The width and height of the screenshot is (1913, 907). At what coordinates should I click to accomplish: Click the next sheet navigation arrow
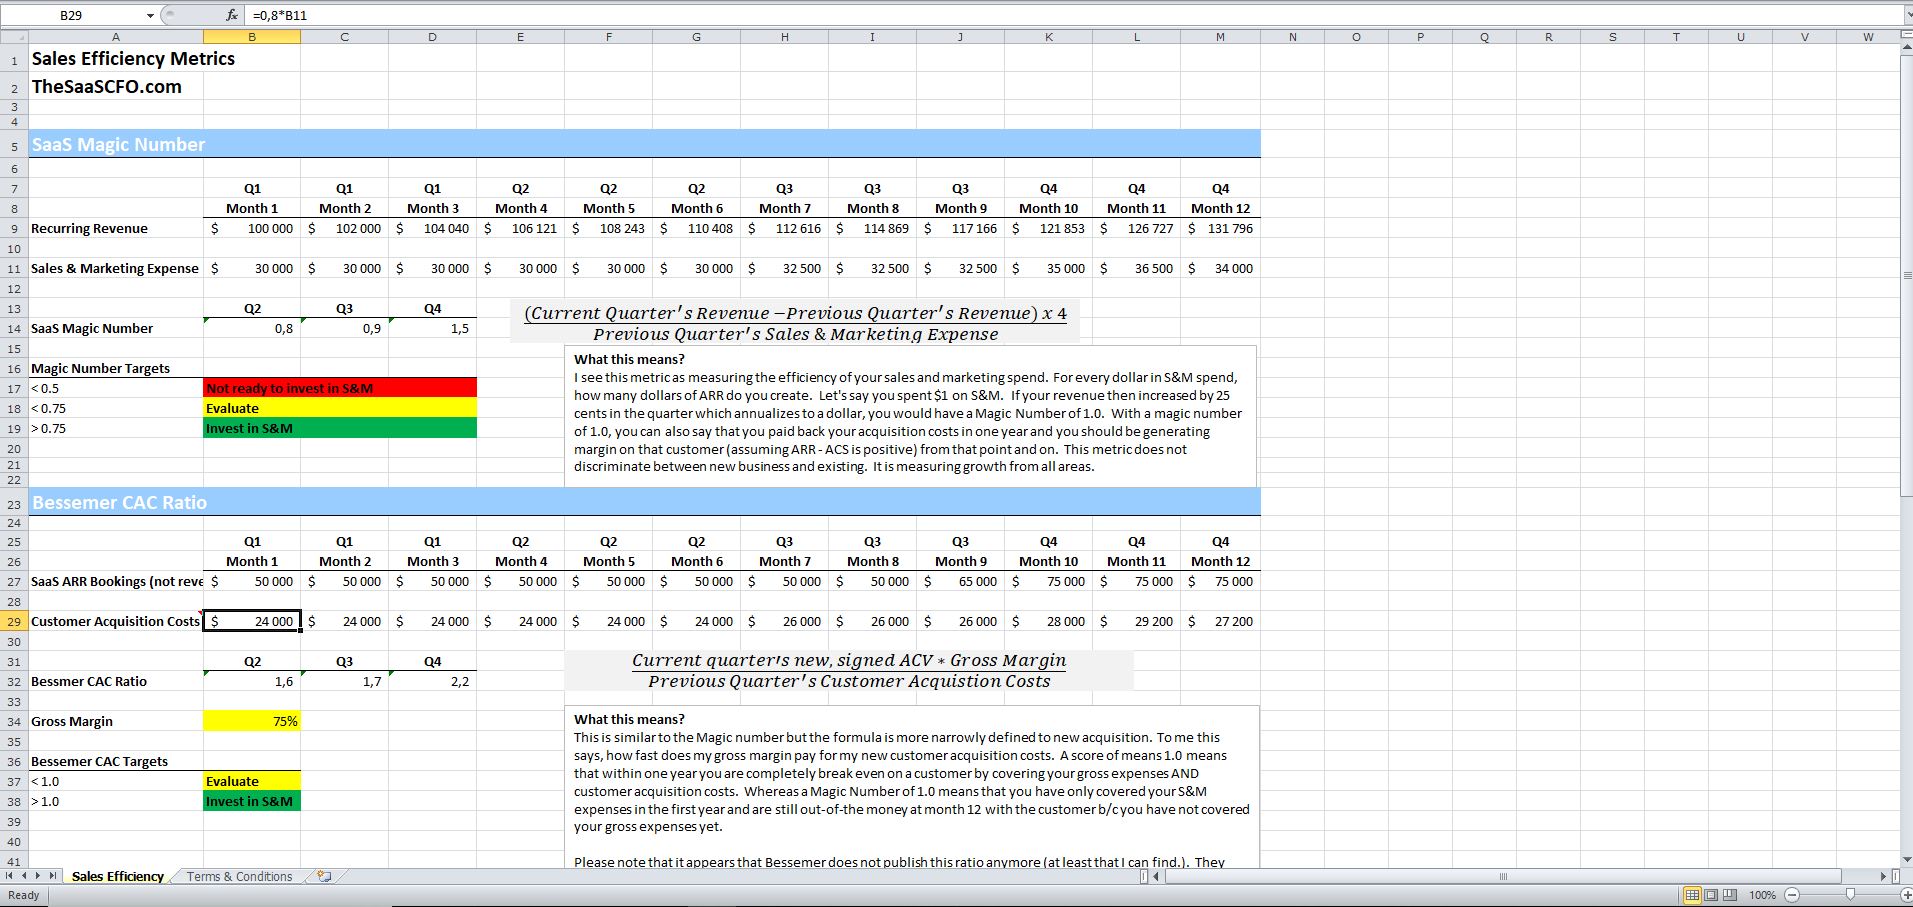click(40, 876)
